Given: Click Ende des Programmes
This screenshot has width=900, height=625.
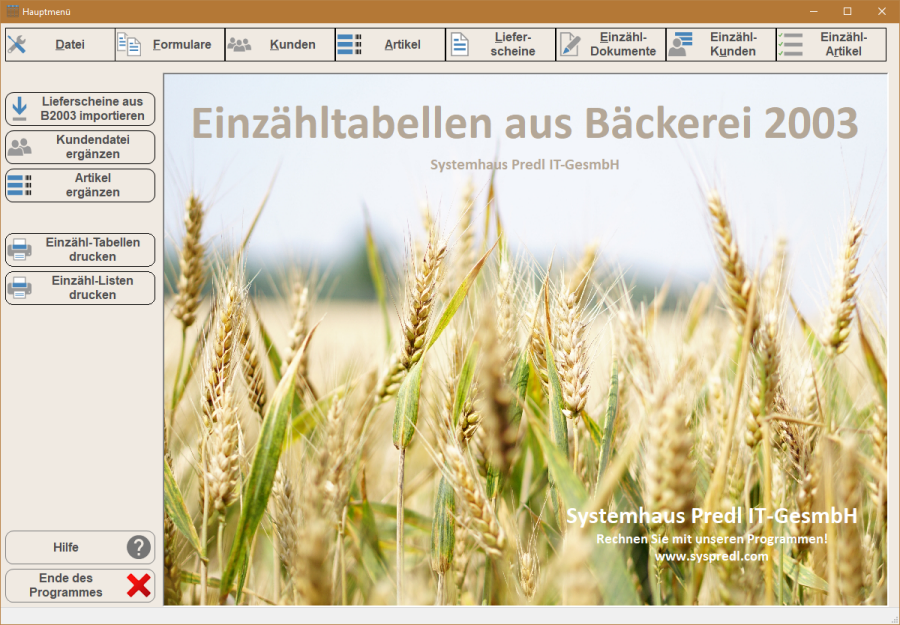Looking at the screenshot, I should click(x=80, y=585).
